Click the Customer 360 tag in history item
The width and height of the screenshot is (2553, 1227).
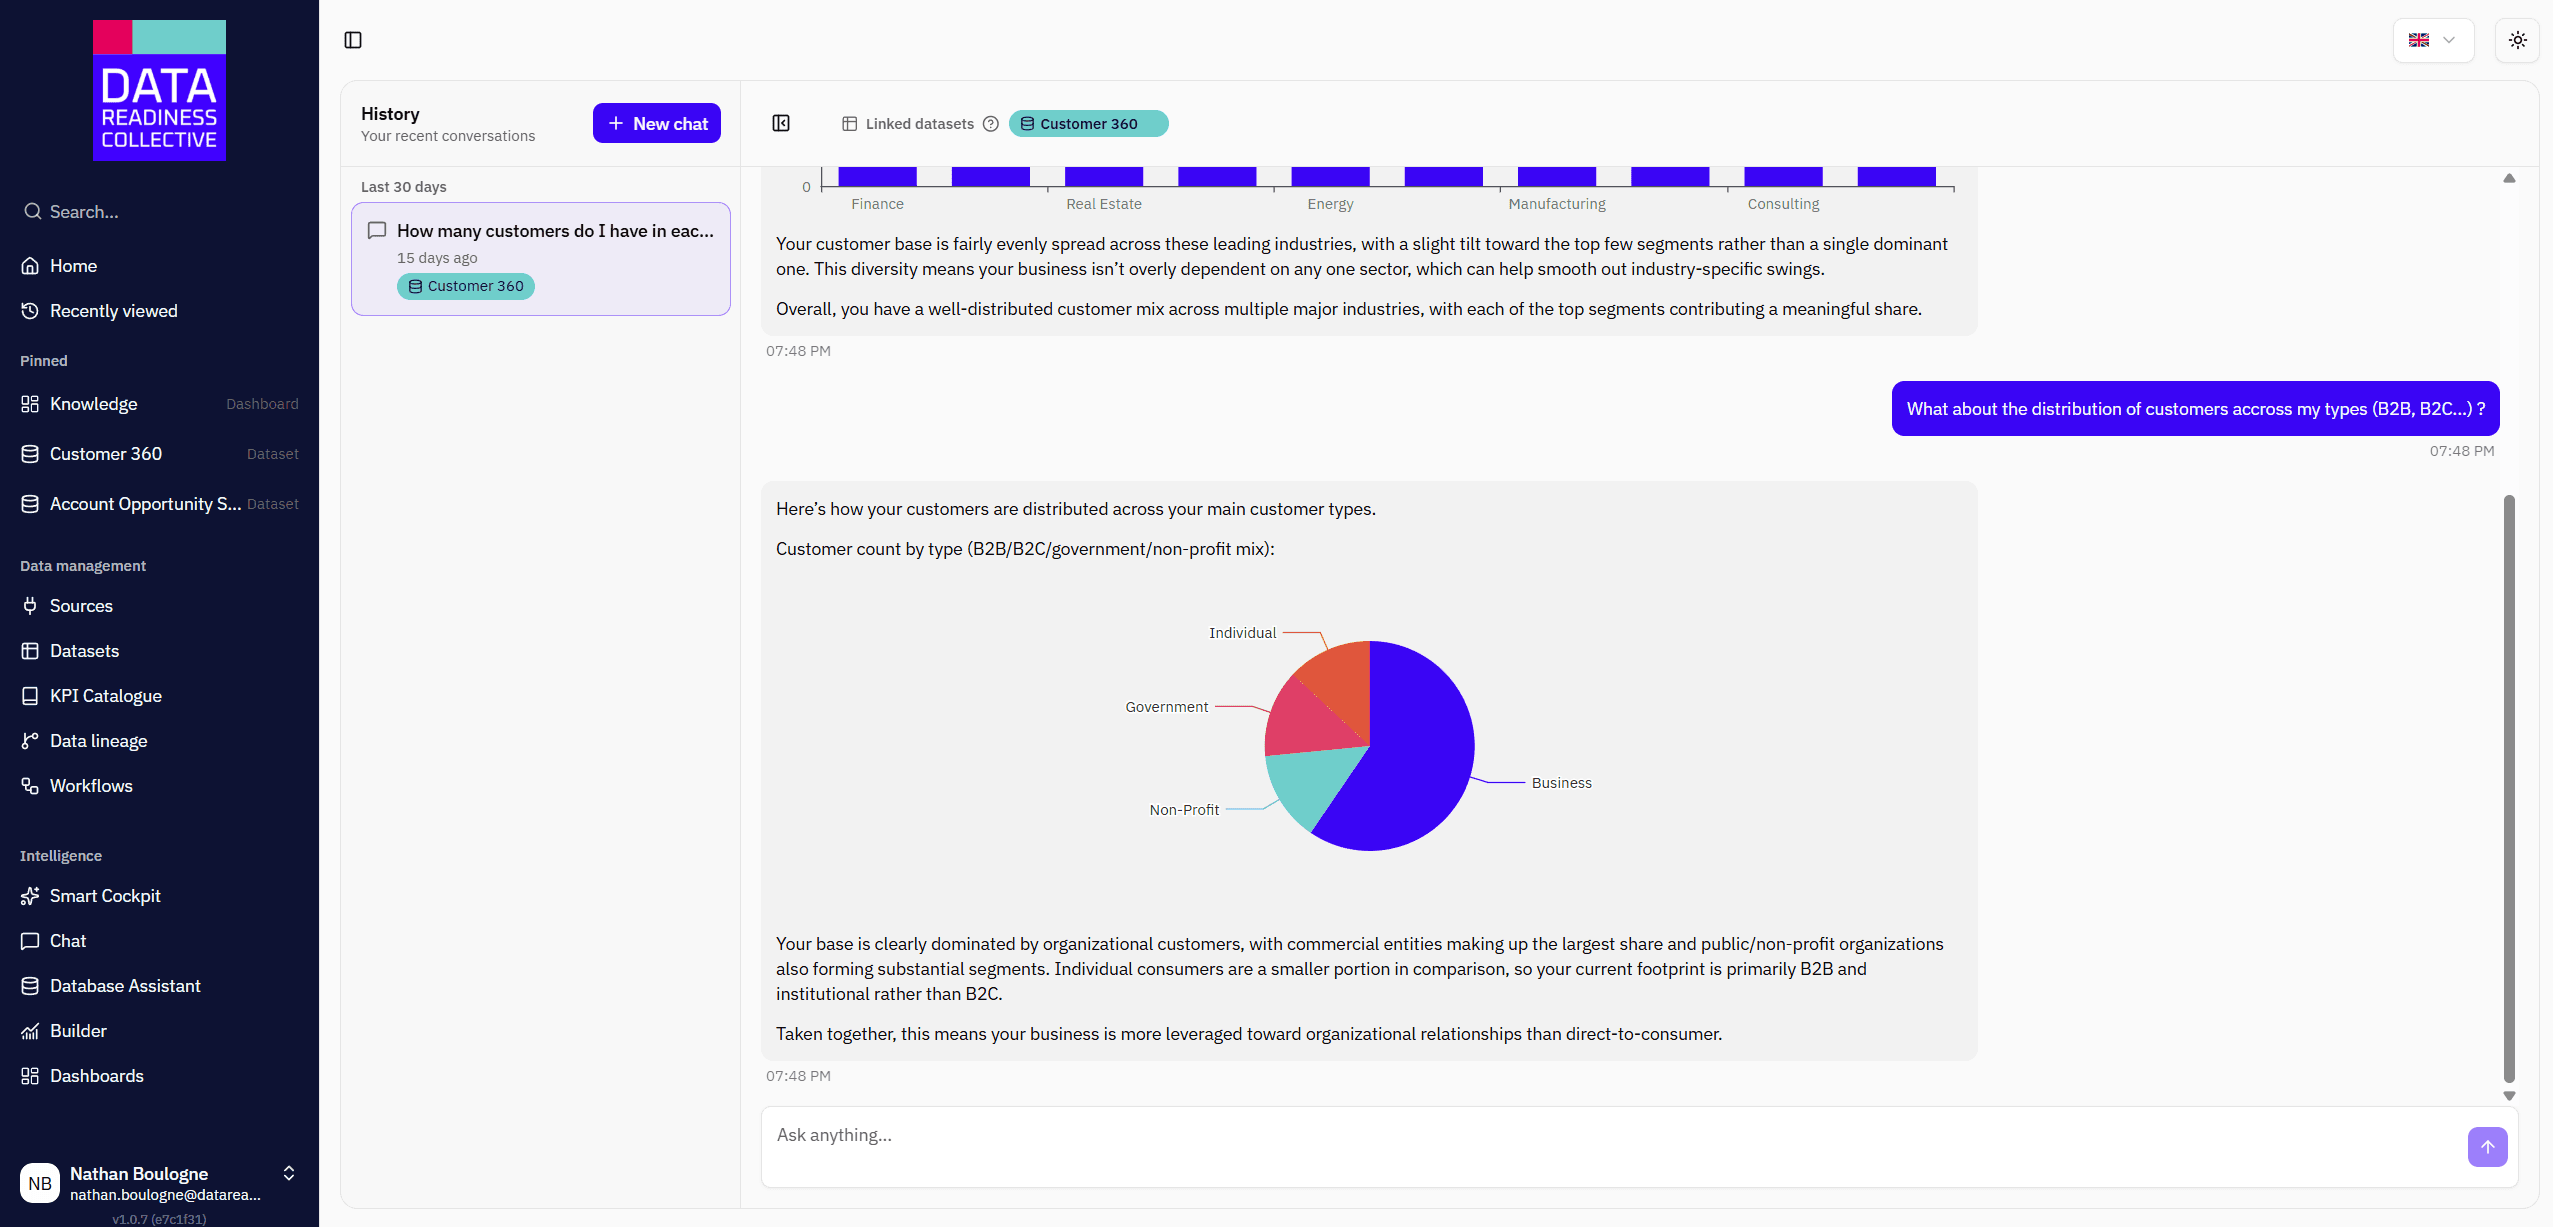coord(466,286)
